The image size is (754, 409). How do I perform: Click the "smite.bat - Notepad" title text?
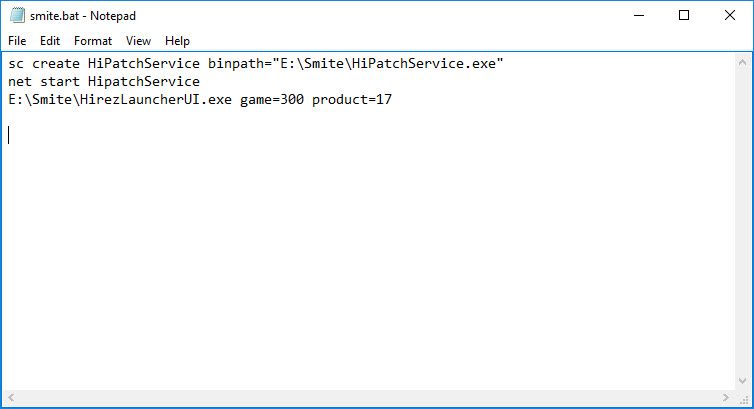pyautogui.click(x=83, y=15)
